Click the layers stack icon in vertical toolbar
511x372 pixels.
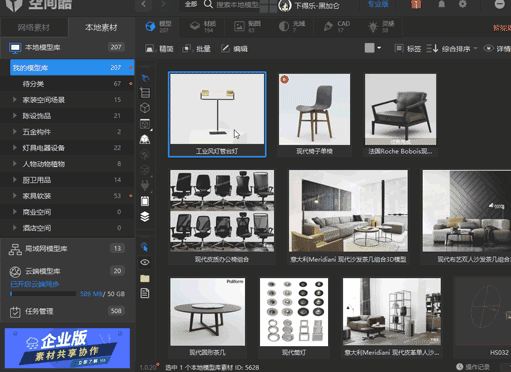[145, 217]
